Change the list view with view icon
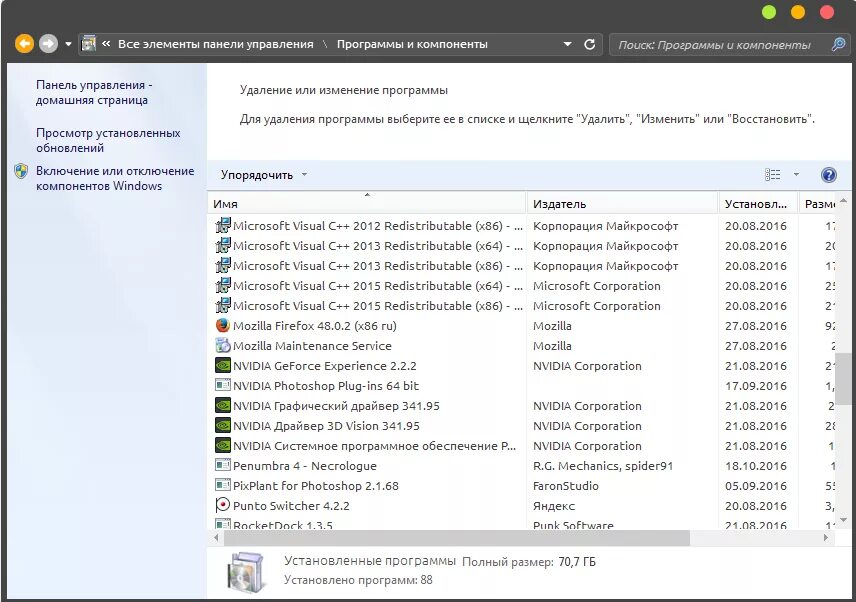Image resolution: width=856 pixels, height=602 pixels. tap(772, 175)
